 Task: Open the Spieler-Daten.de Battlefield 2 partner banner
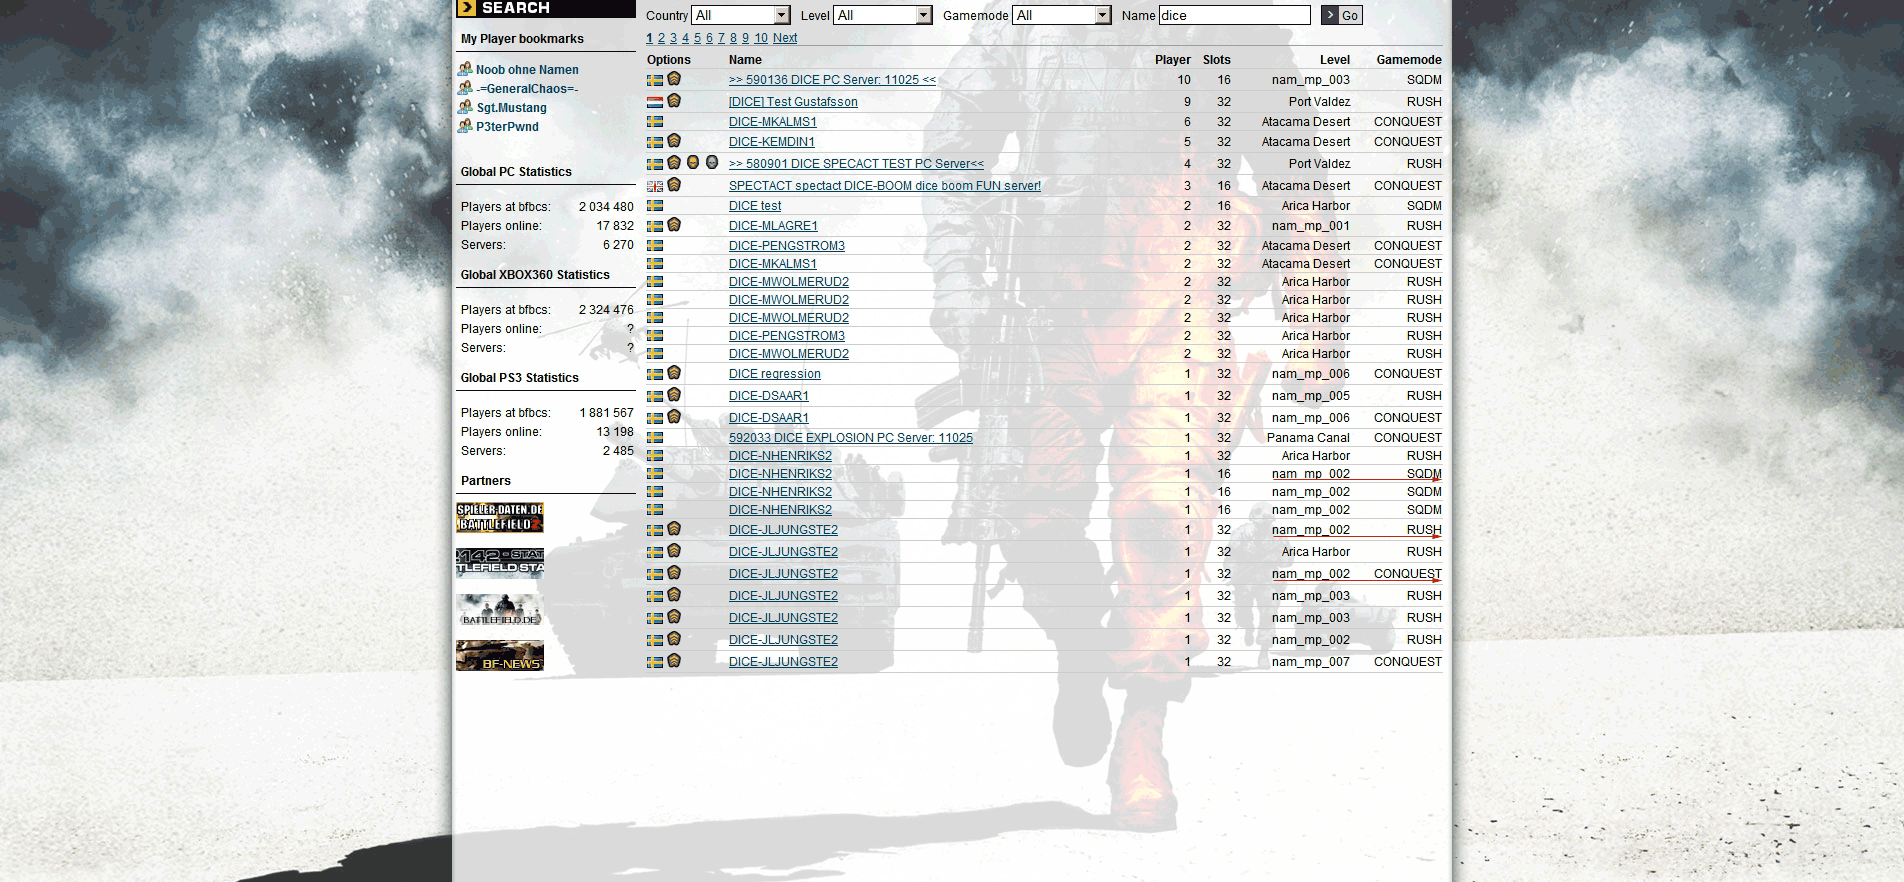click(500, 518)
